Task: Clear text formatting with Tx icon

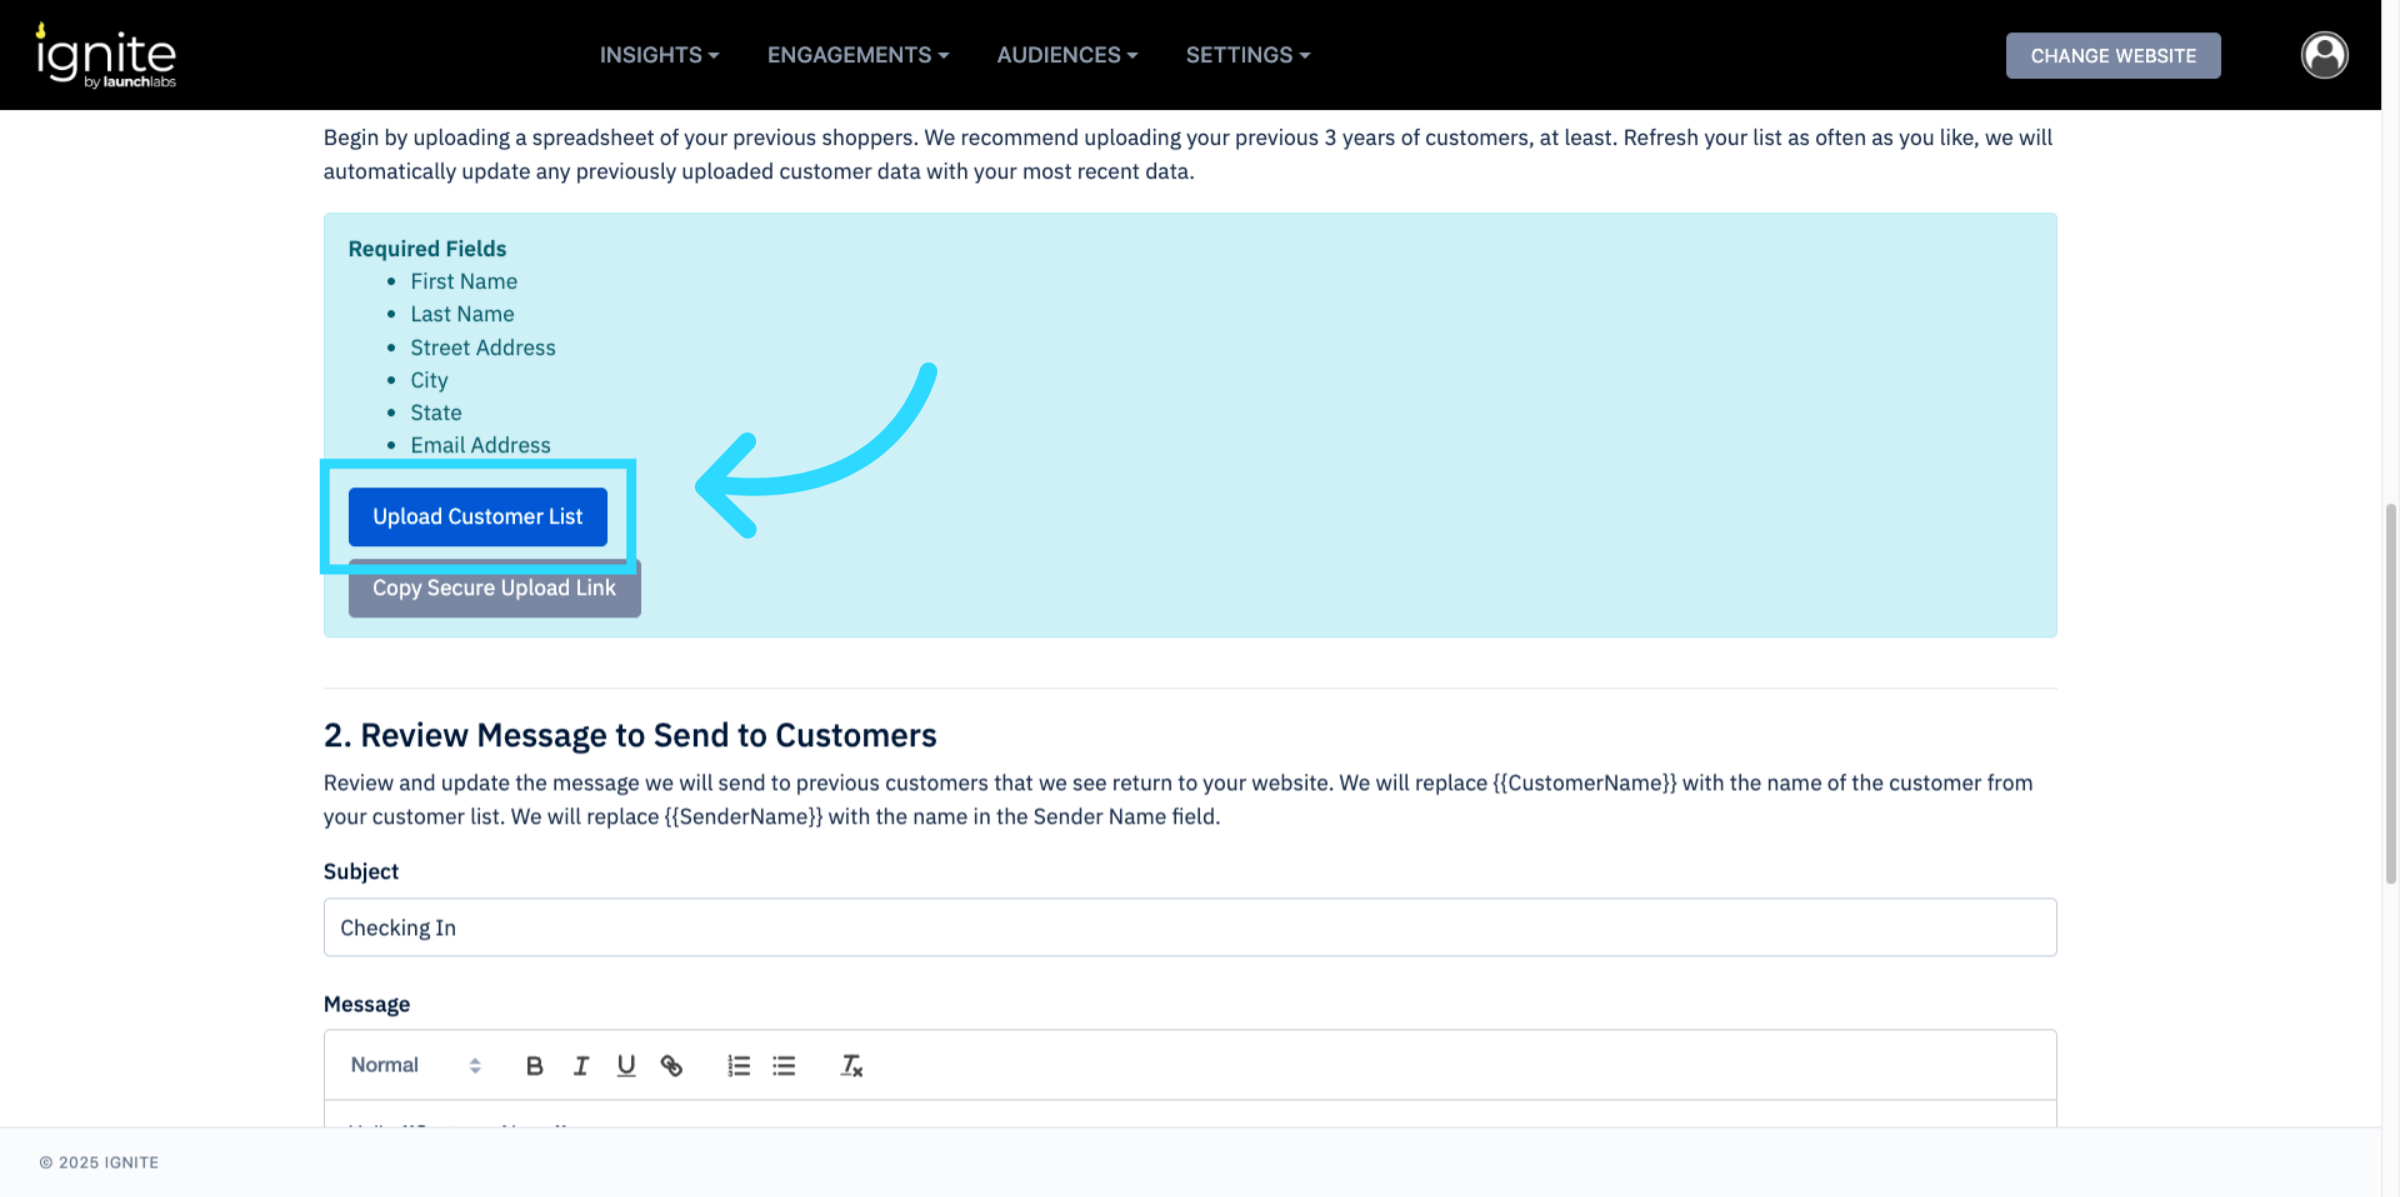Action: pos(851,1065)
